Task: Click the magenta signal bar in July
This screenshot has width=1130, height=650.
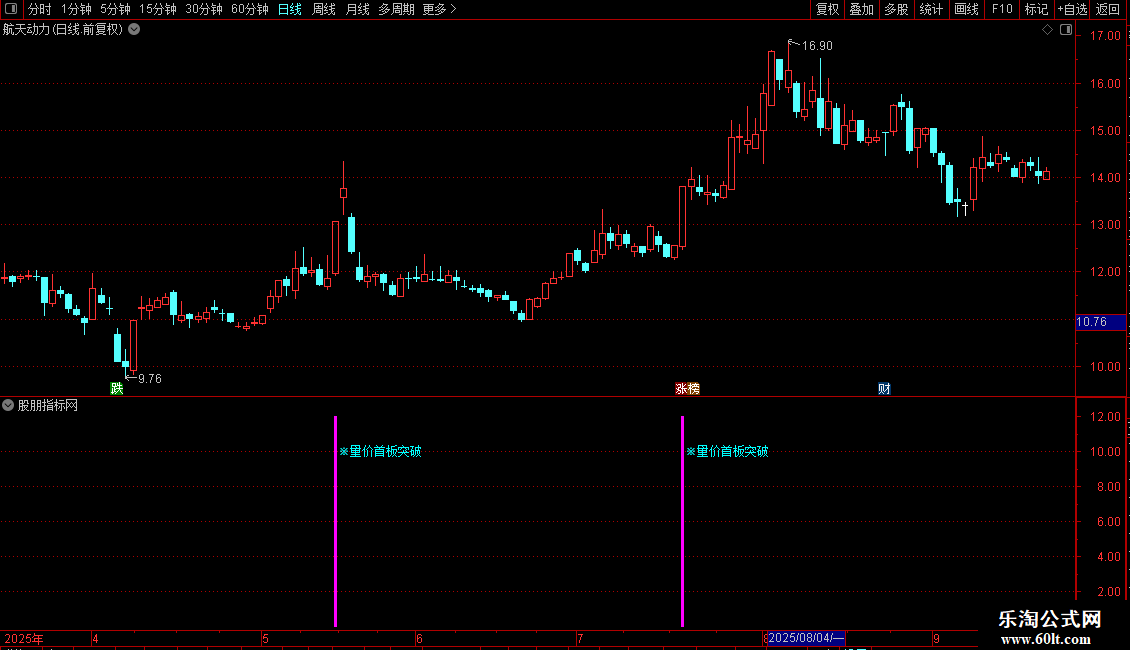Action: click(682, 521)
